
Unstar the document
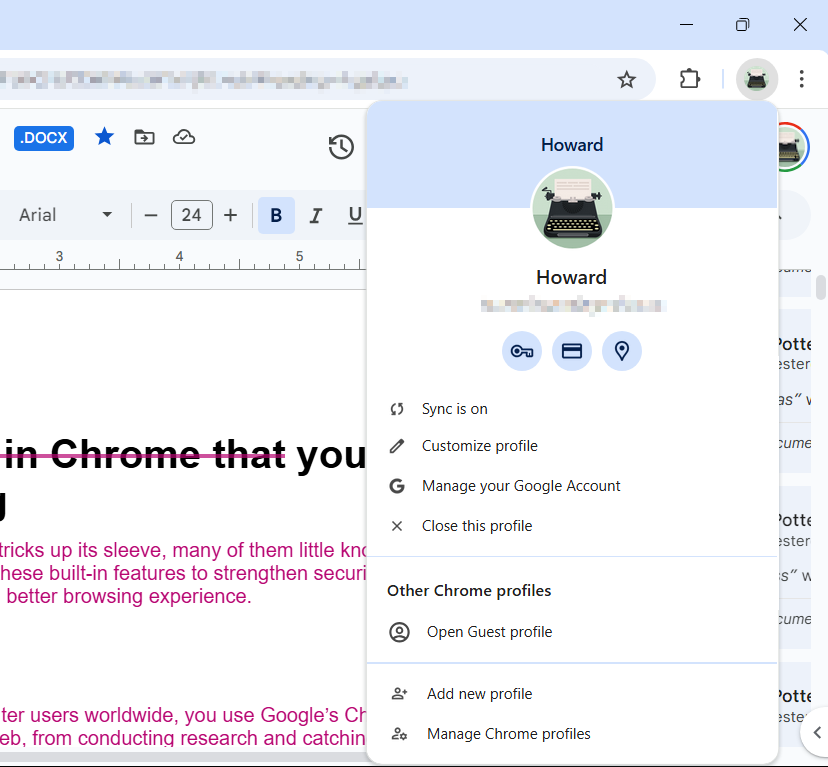pos(104,138)
